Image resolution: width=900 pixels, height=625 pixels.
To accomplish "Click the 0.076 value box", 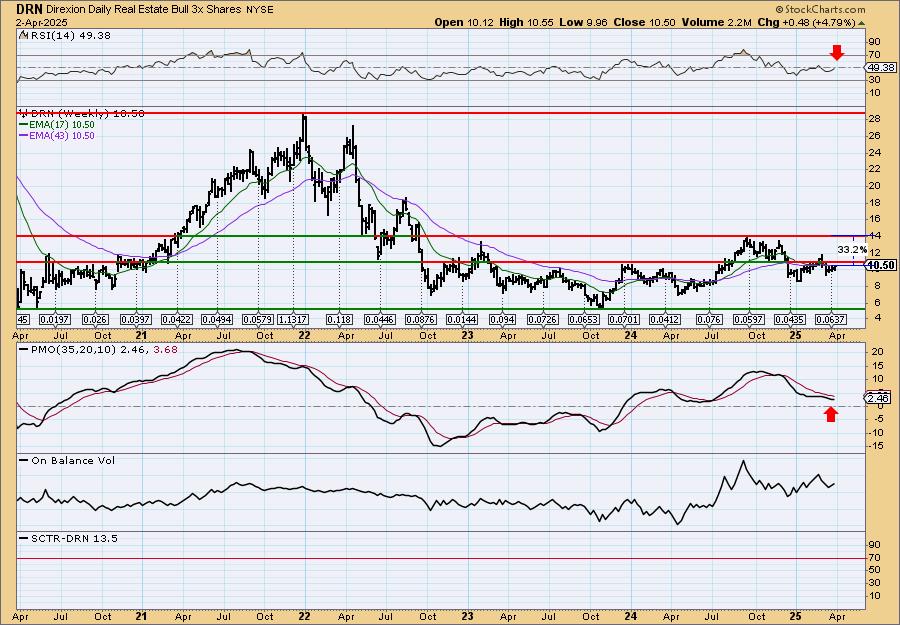I will tap(708, 319).
